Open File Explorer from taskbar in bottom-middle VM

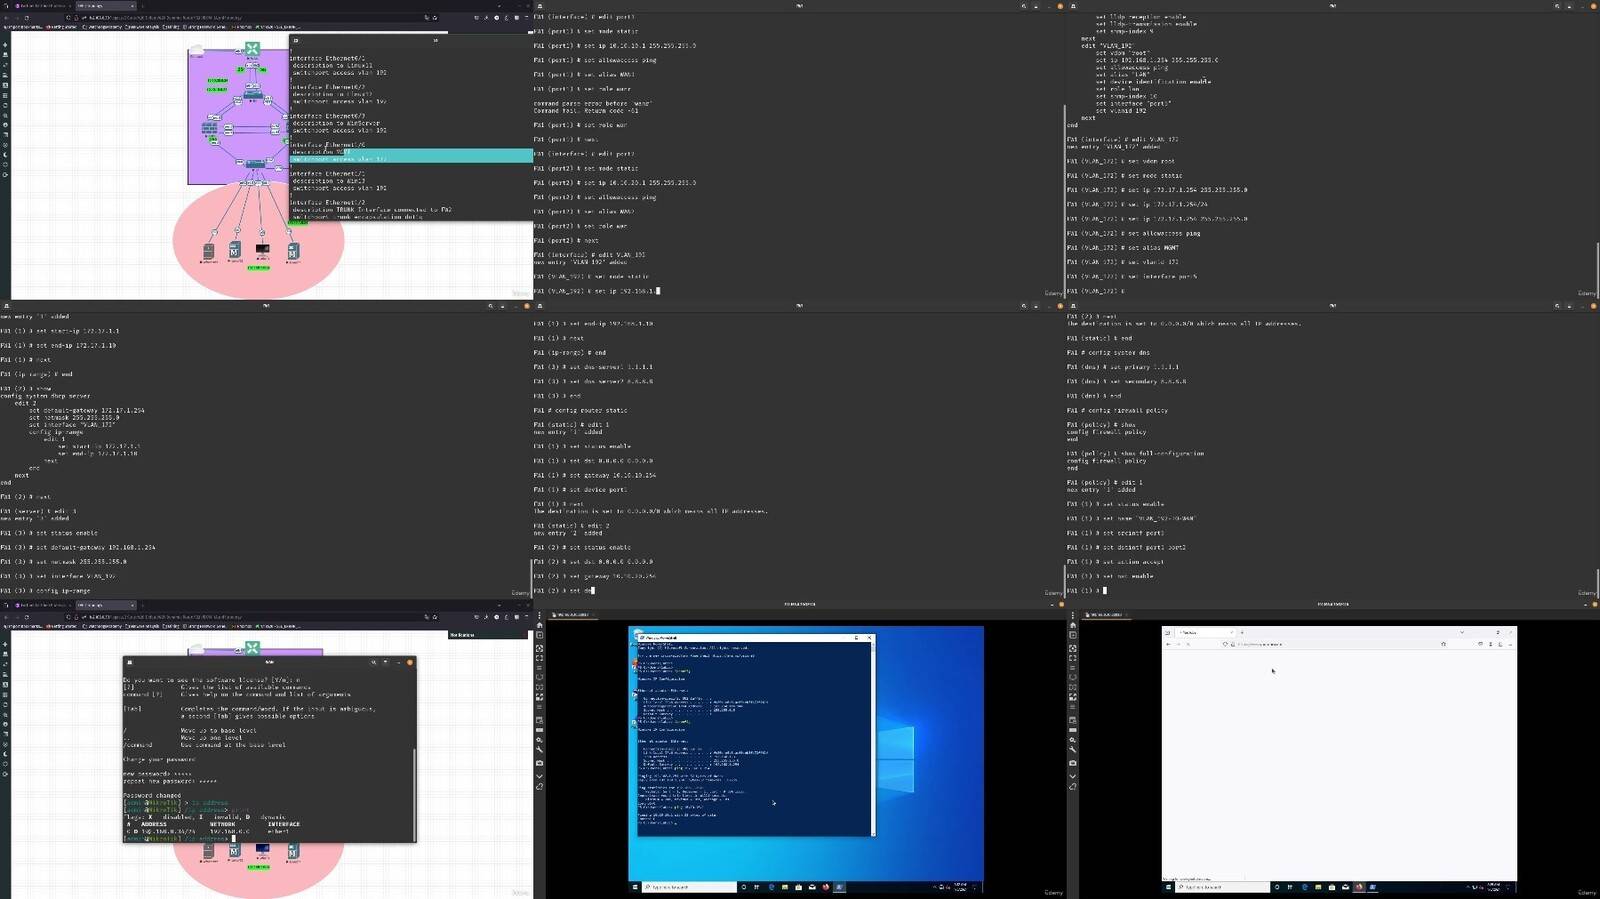(x=785, y=887)
